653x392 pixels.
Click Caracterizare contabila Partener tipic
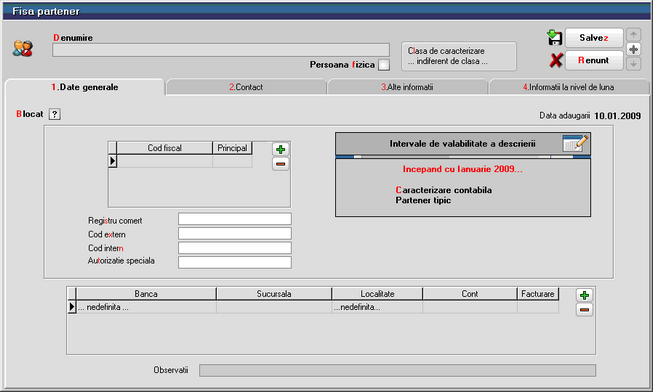(x=444, y=195)
